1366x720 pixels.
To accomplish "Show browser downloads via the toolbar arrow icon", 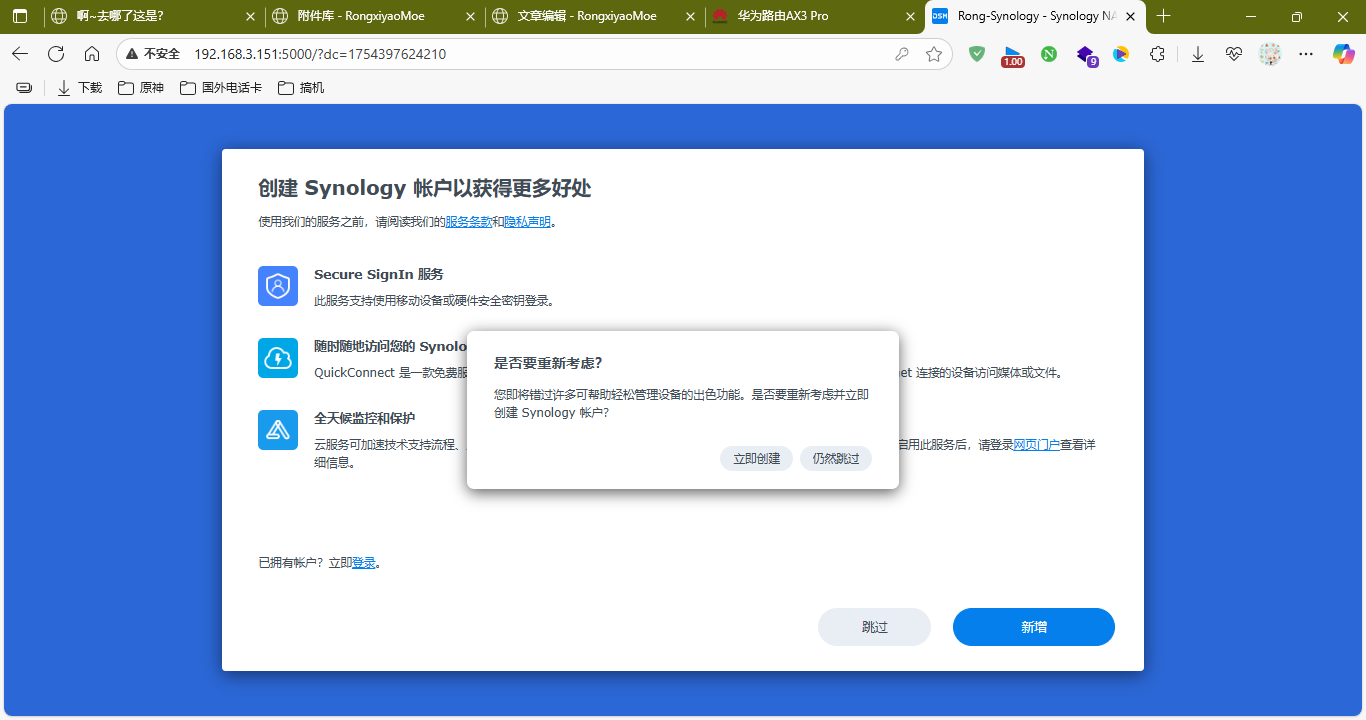I will pos(1198,54).
